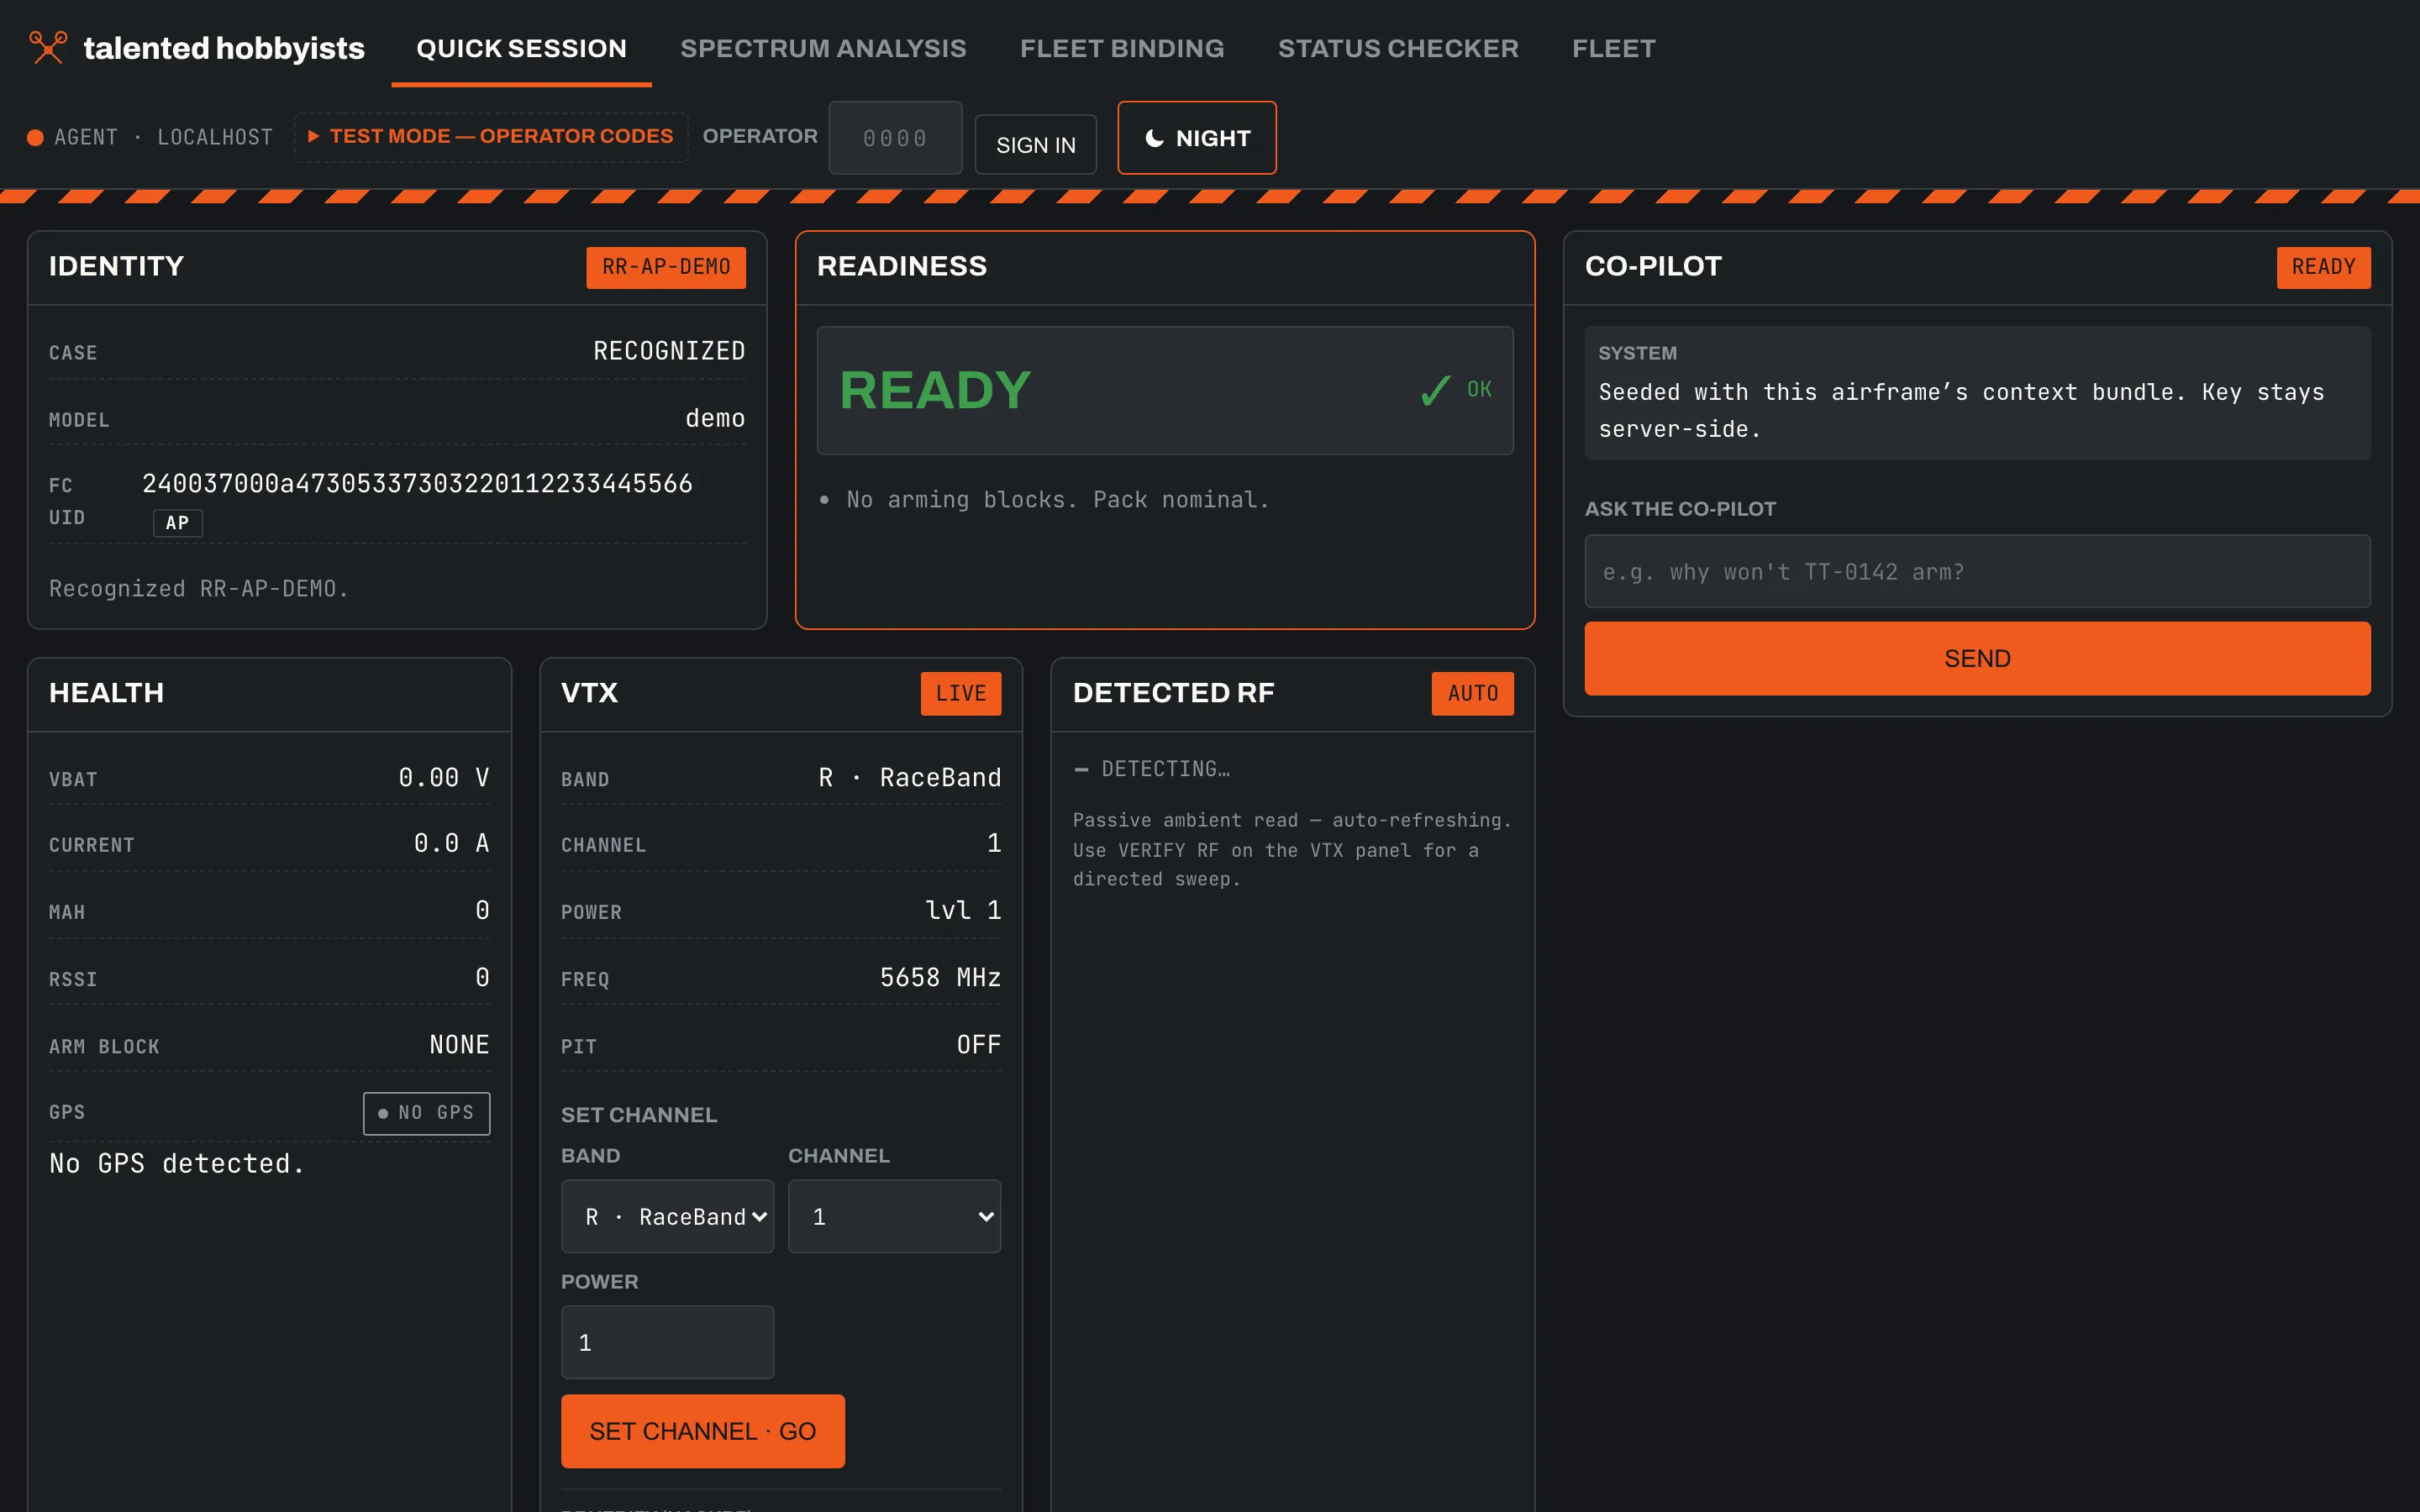Open the STATUS CHECKER tab
Screen dimensions: 2420x1512
tap(1398, 48)
